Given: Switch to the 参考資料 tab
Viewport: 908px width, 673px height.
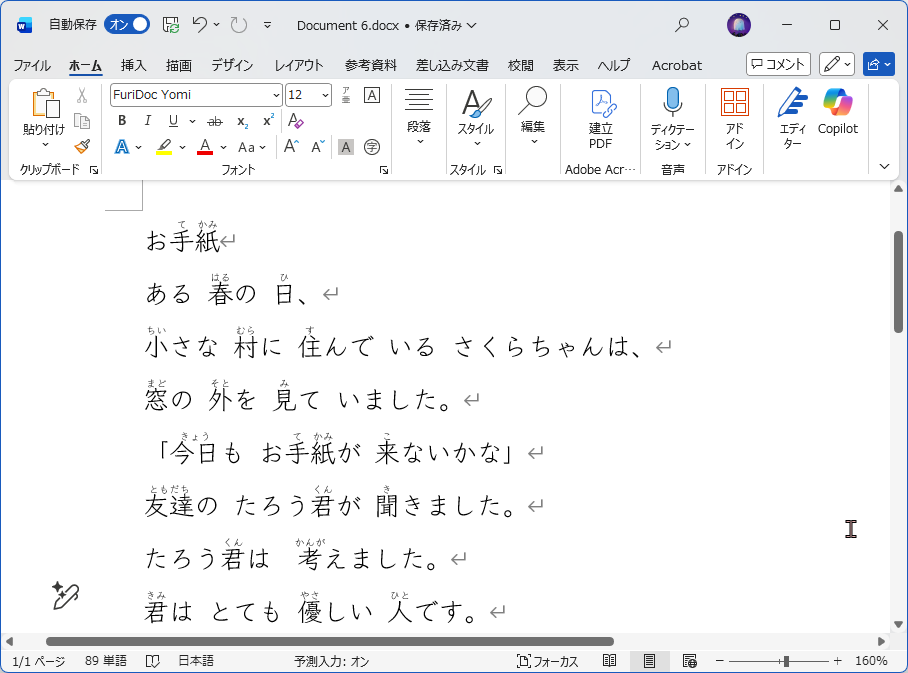Looking at the screenshot, I should click(371, 65).
